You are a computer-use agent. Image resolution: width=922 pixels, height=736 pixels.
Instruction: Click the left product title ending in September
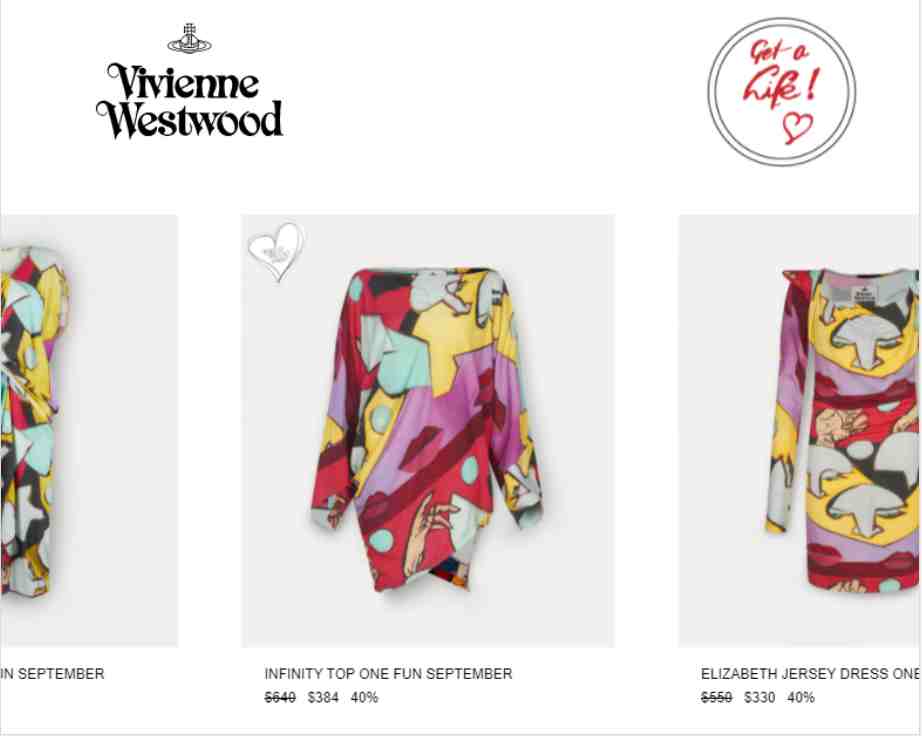[x=52, y=674]
